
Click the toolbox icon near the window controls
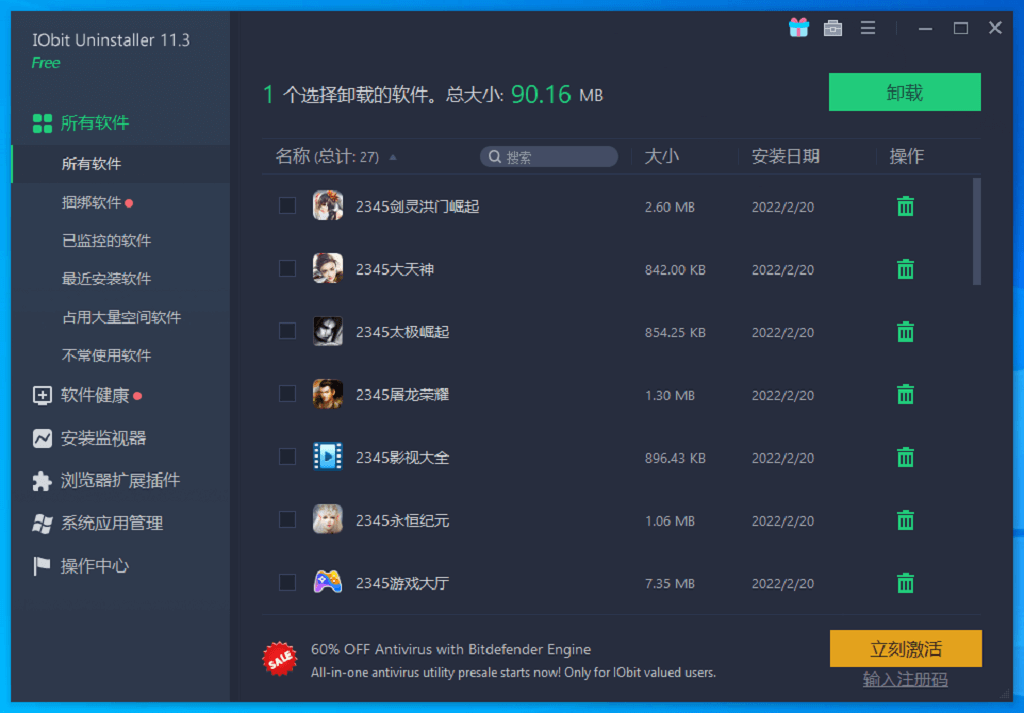click(833, 27)
